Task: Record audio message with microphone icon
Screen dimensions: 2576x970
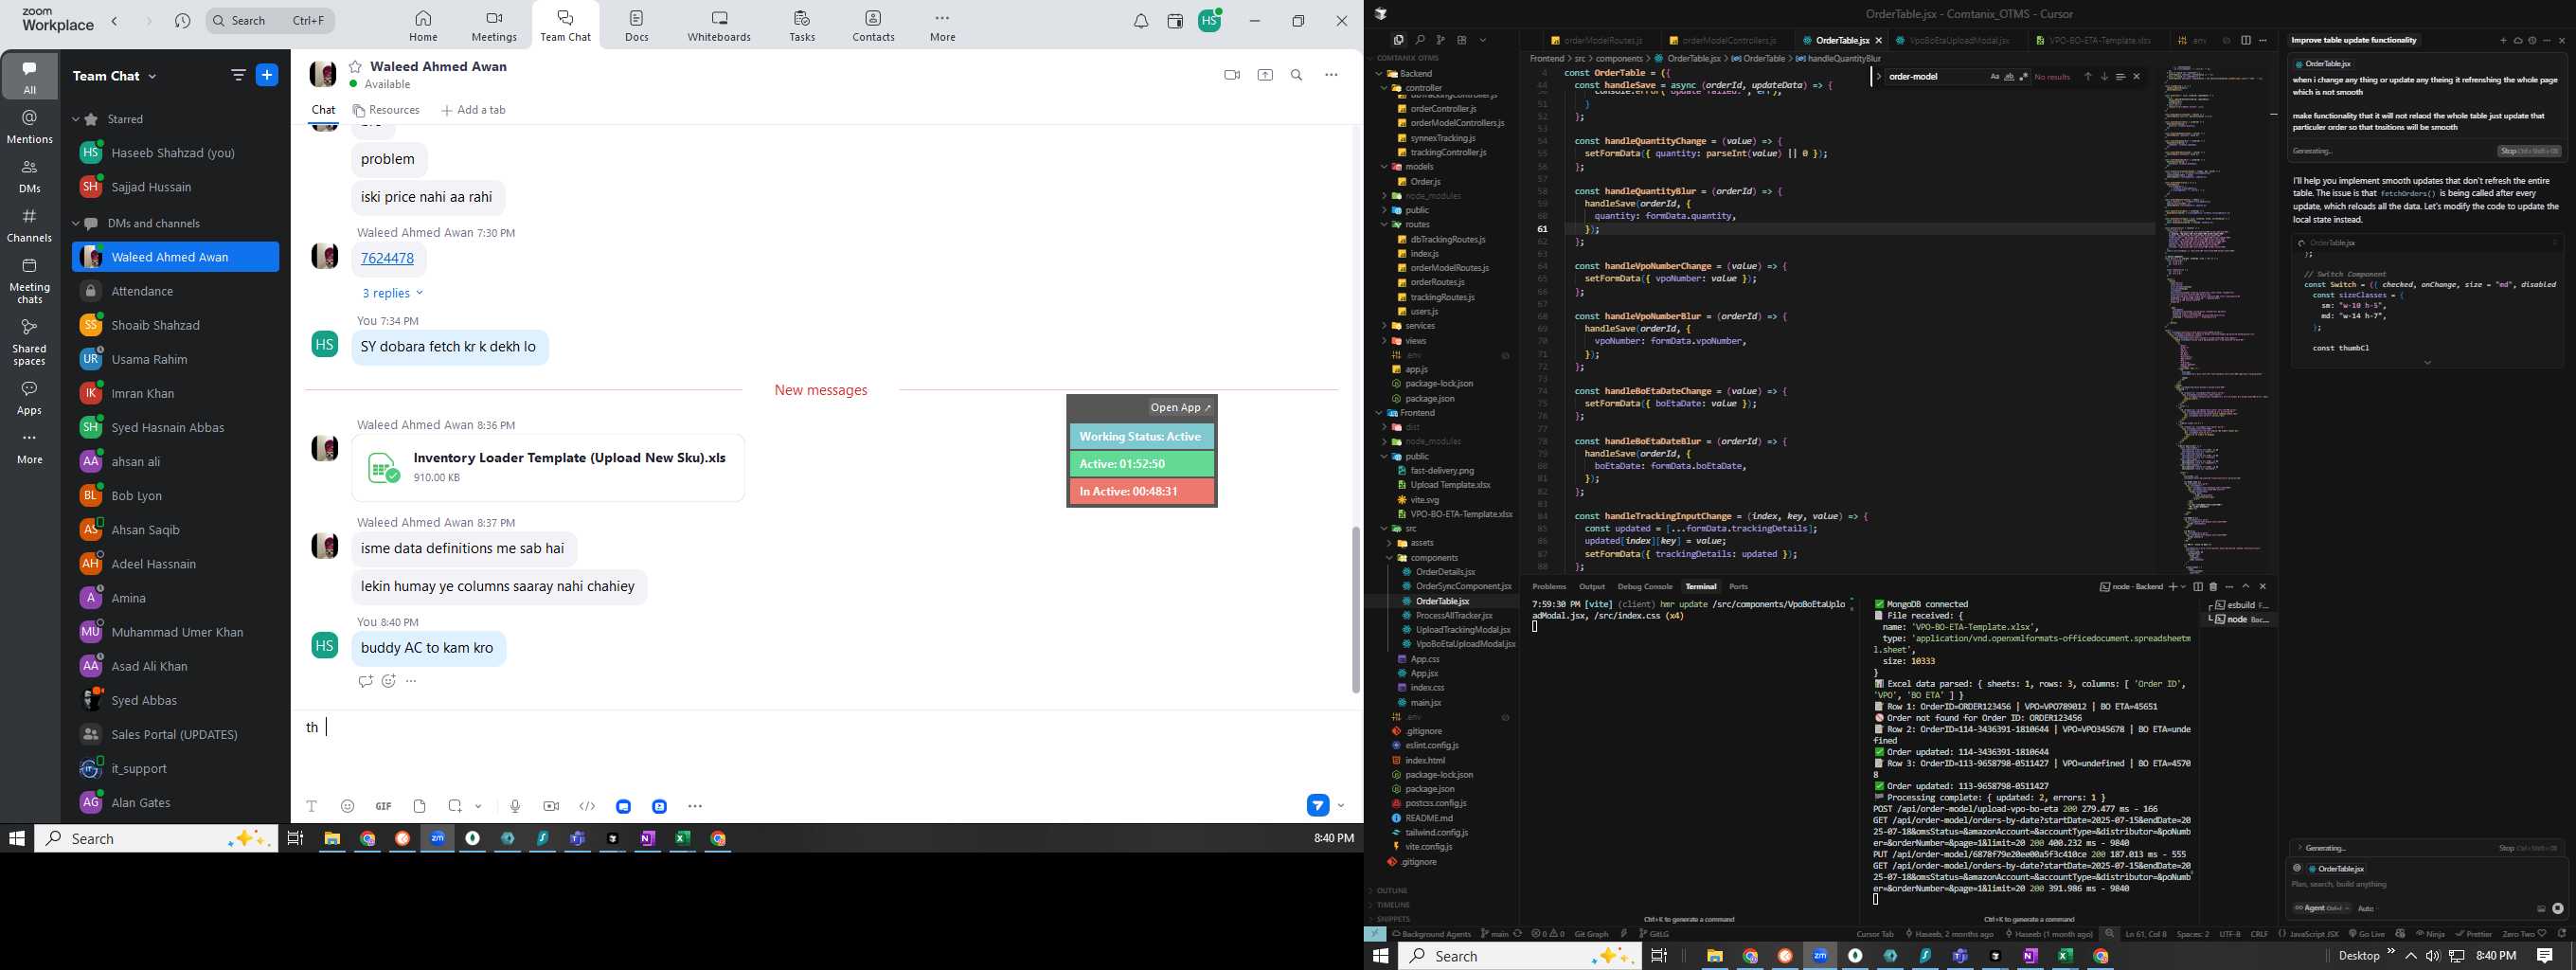Action: click(x=515, y=806)
